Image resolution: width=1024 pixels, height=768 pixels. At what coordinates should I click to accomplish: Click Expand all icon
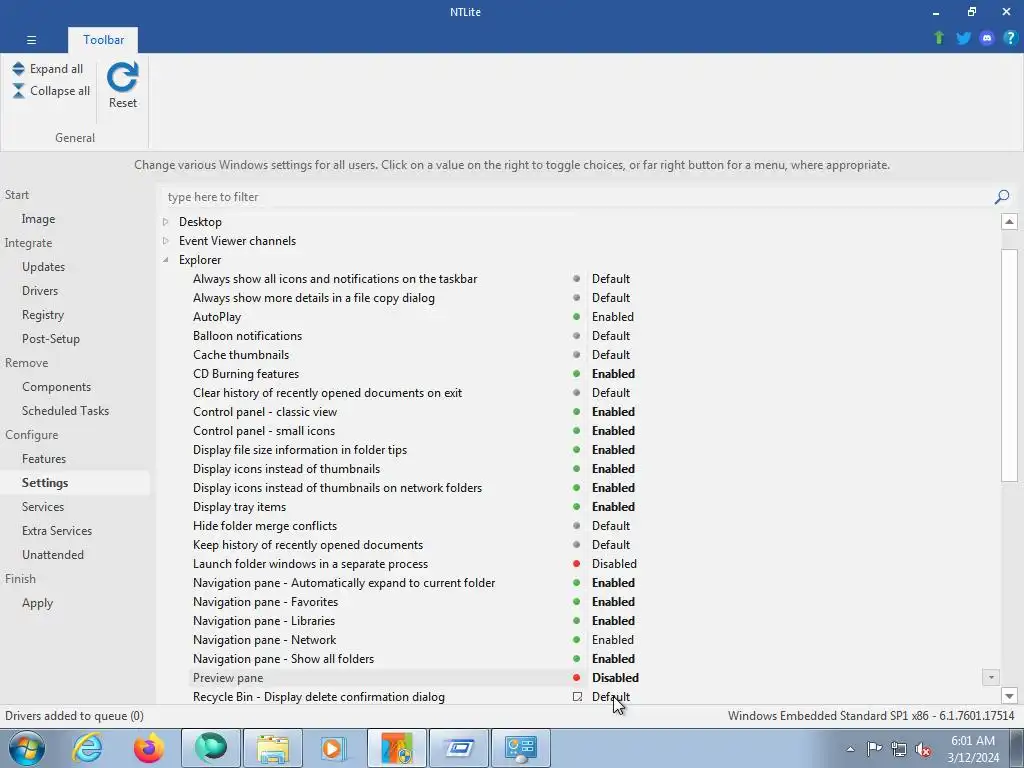coord(18,69)
